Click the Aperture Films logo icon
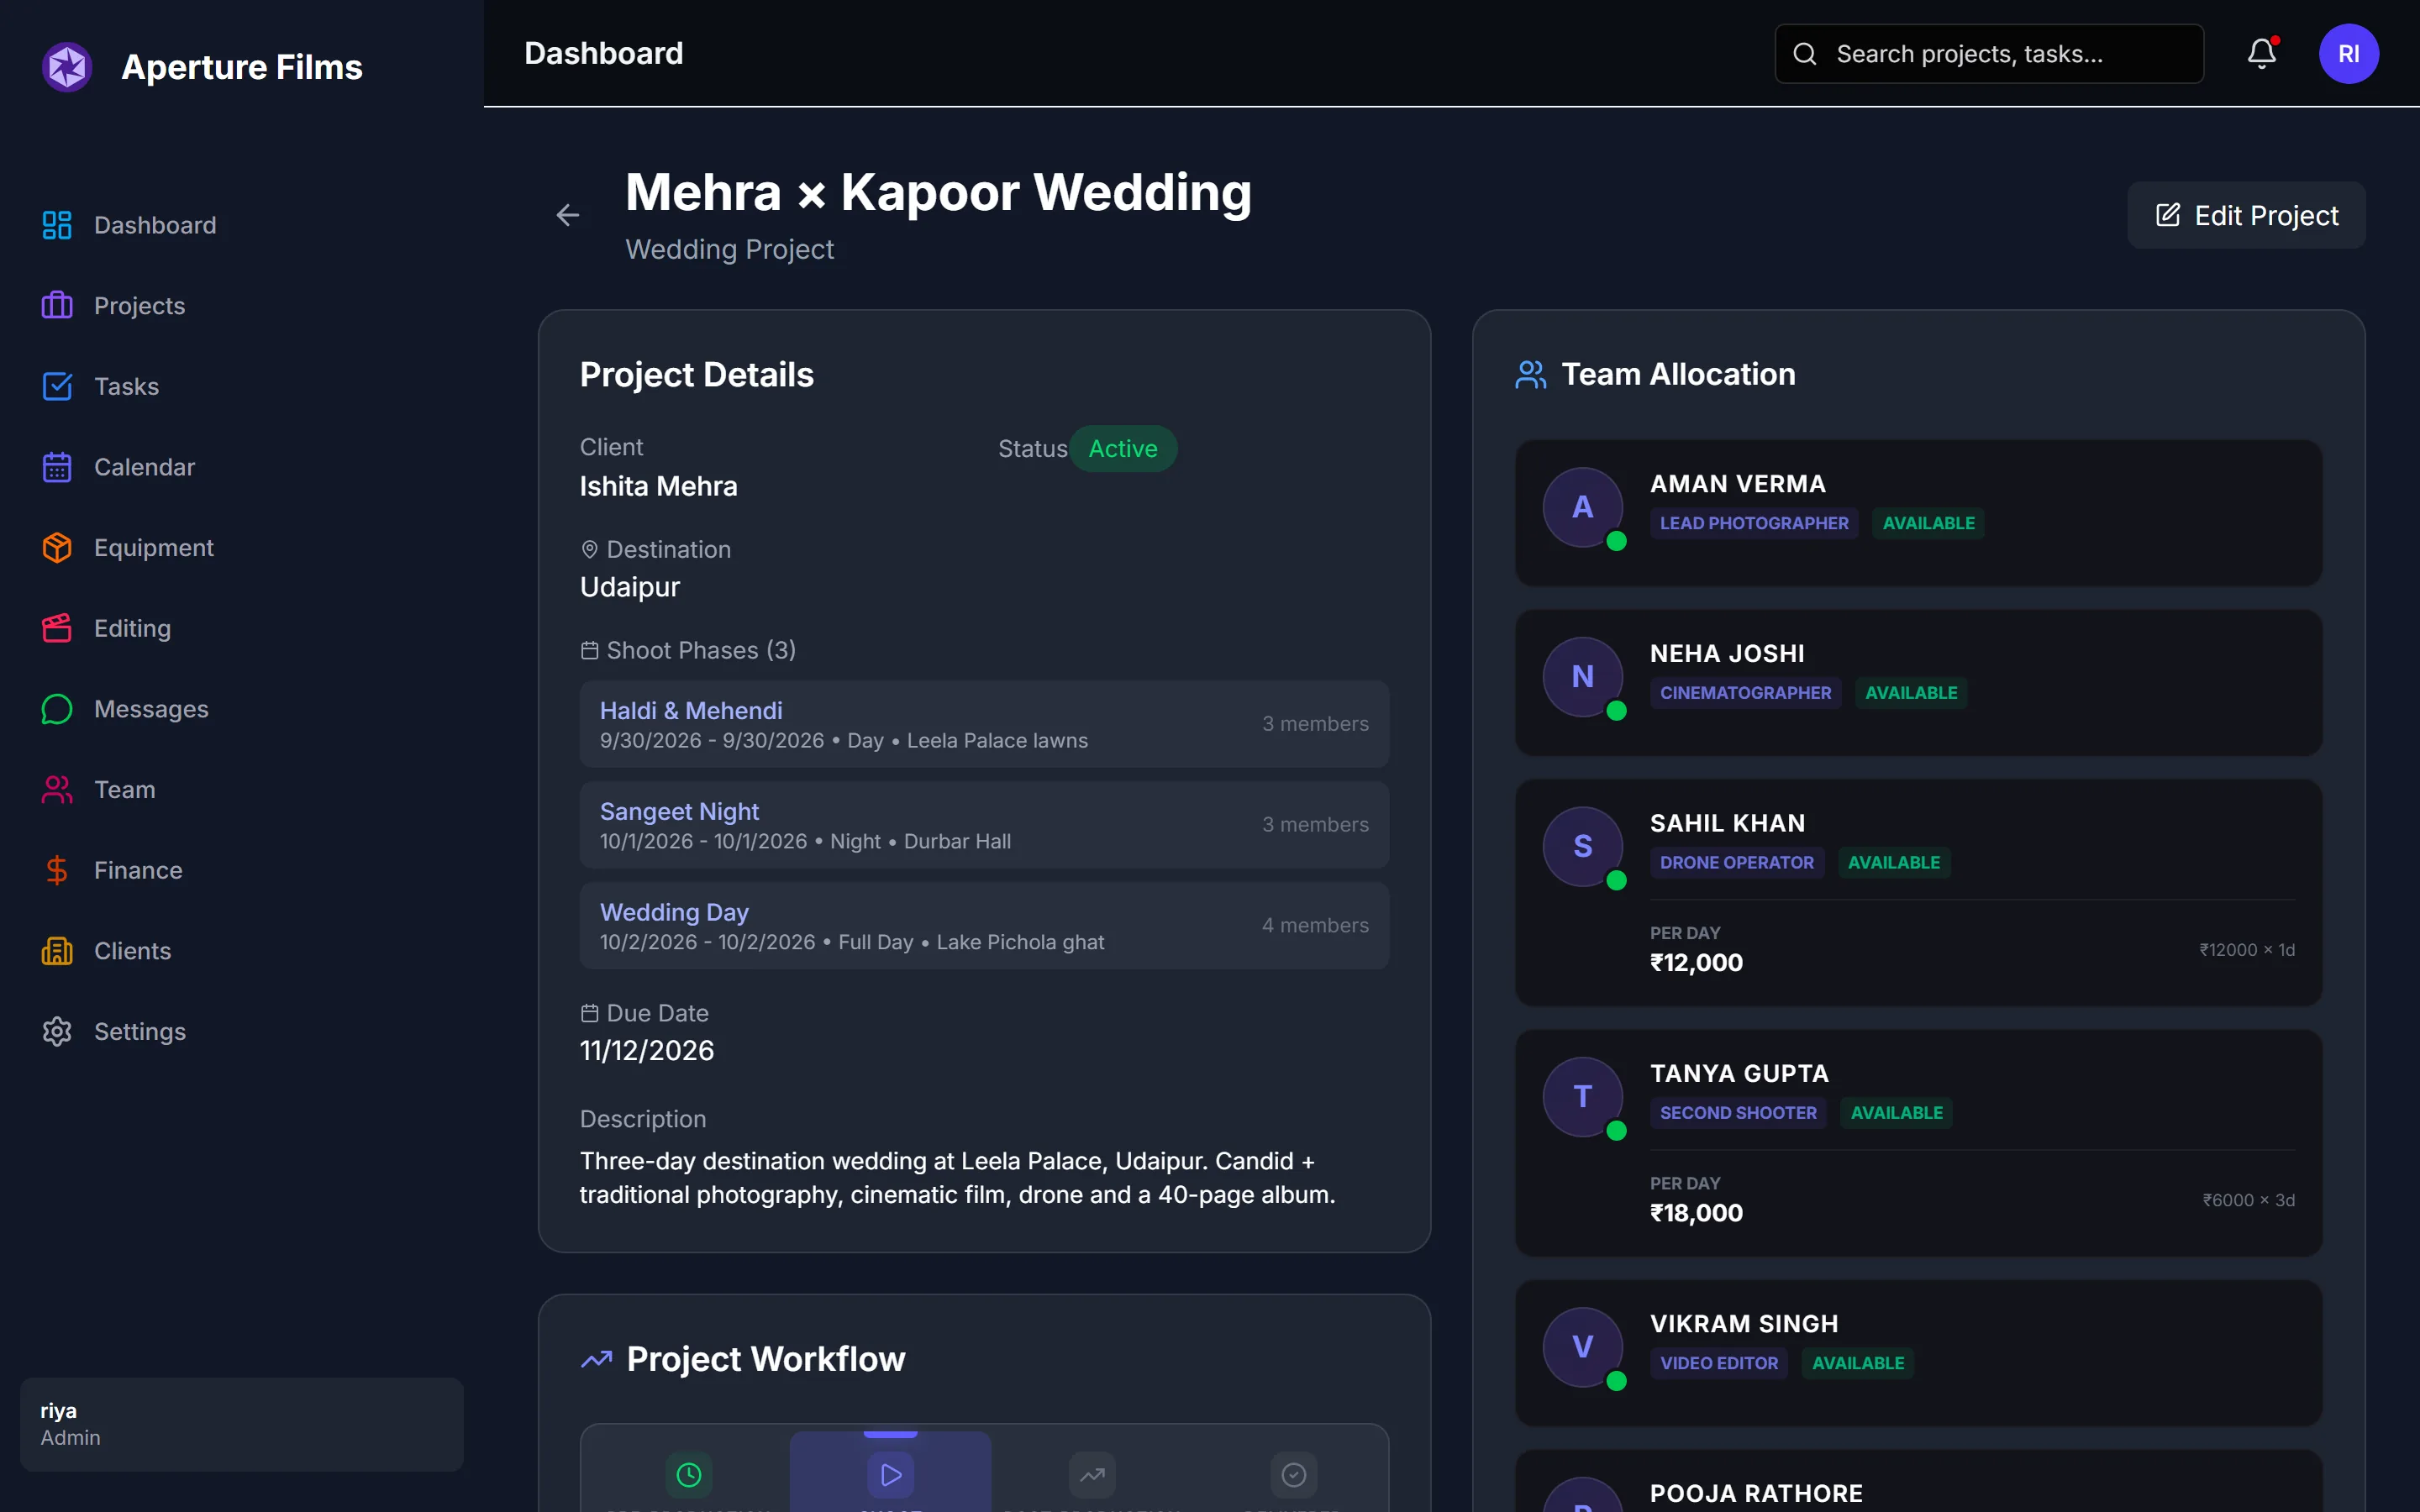This screenshot has height=1512, width=2420. coord(67,67)
